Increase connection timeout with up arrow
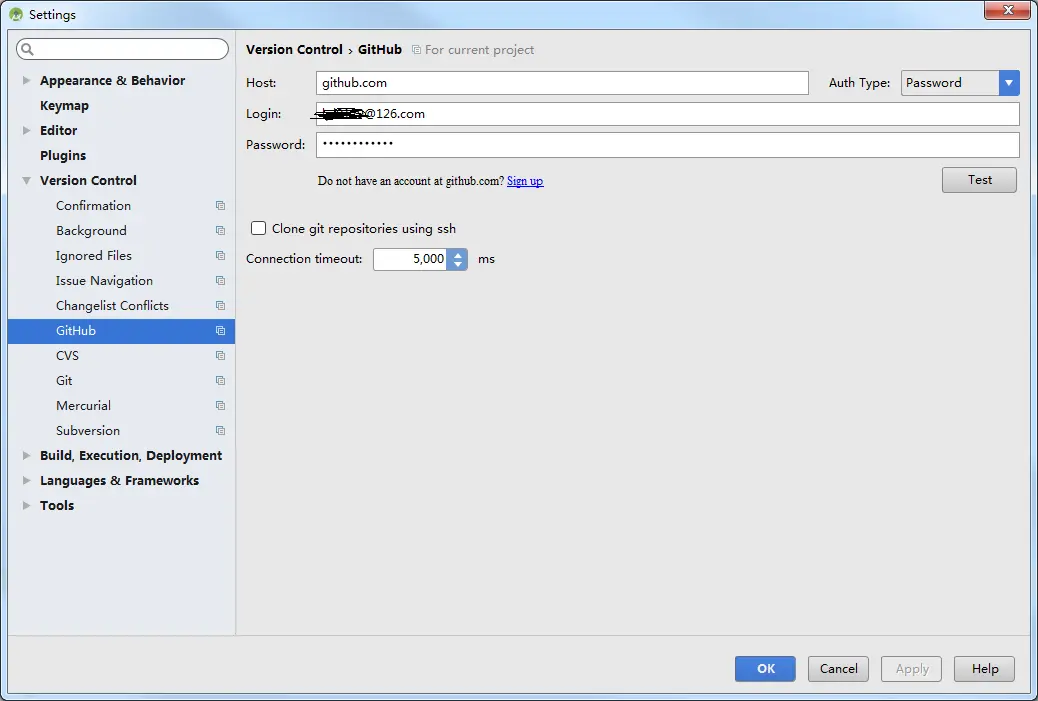This screenshot has width=1038, height=701. point(457,254)
